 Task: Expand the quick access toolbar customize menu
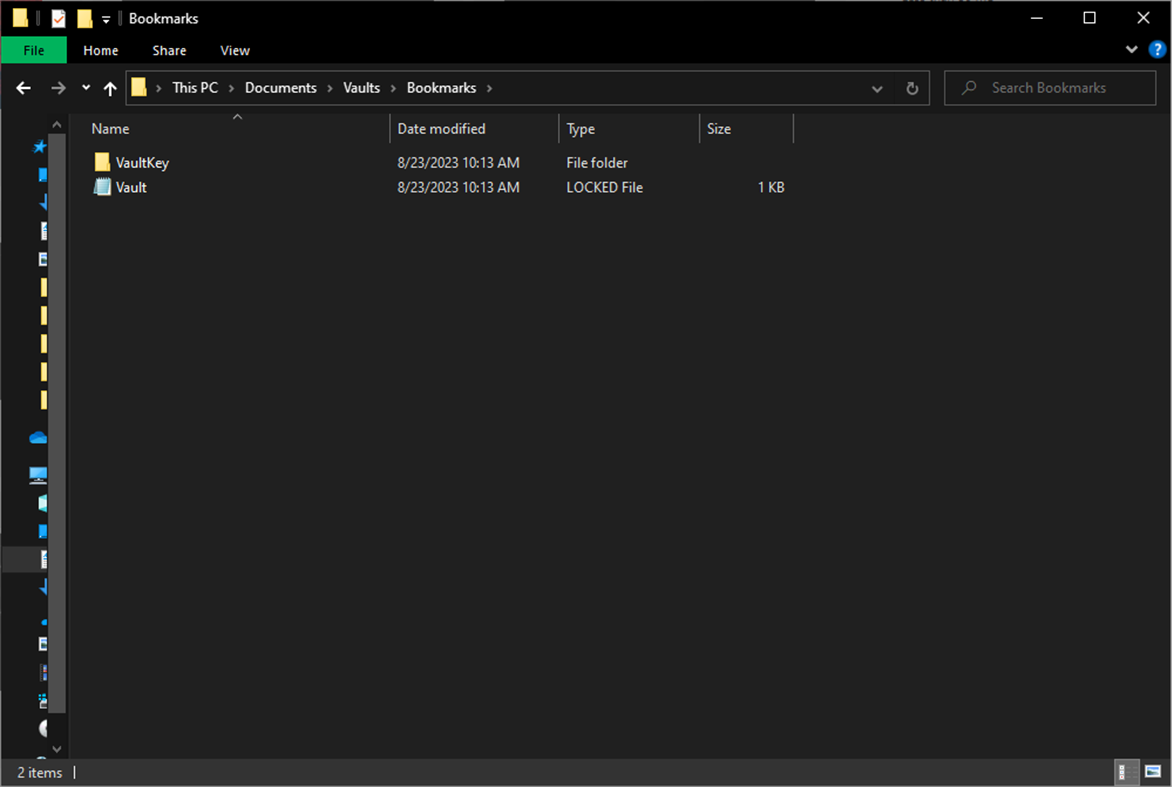pos(105,18)
